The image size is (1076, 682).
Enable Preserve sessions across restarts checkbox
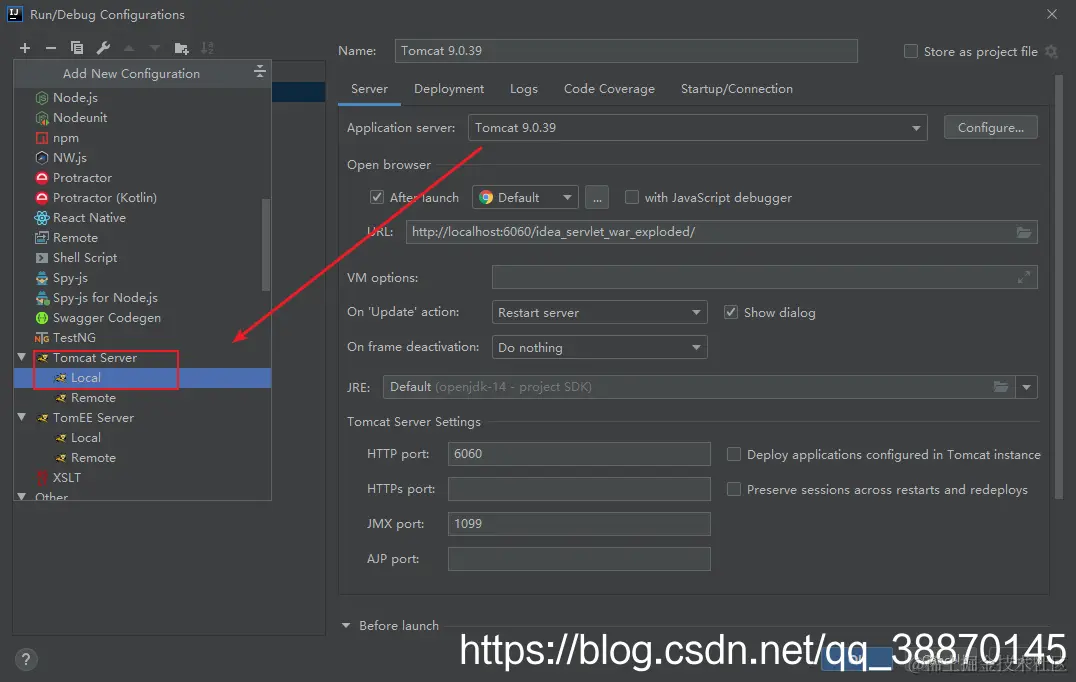(734, 489)
